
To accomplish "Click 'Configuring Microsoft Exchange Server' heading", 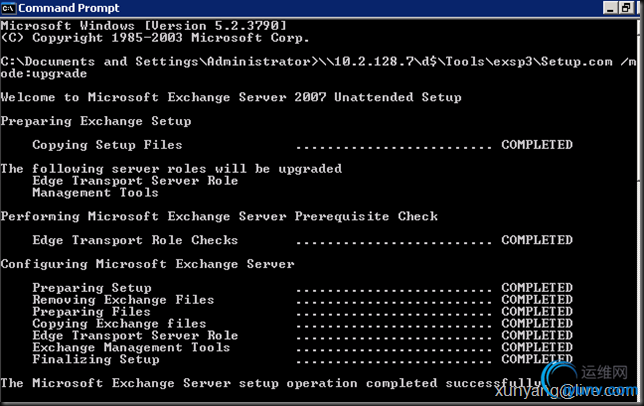I will pos(147,264).
